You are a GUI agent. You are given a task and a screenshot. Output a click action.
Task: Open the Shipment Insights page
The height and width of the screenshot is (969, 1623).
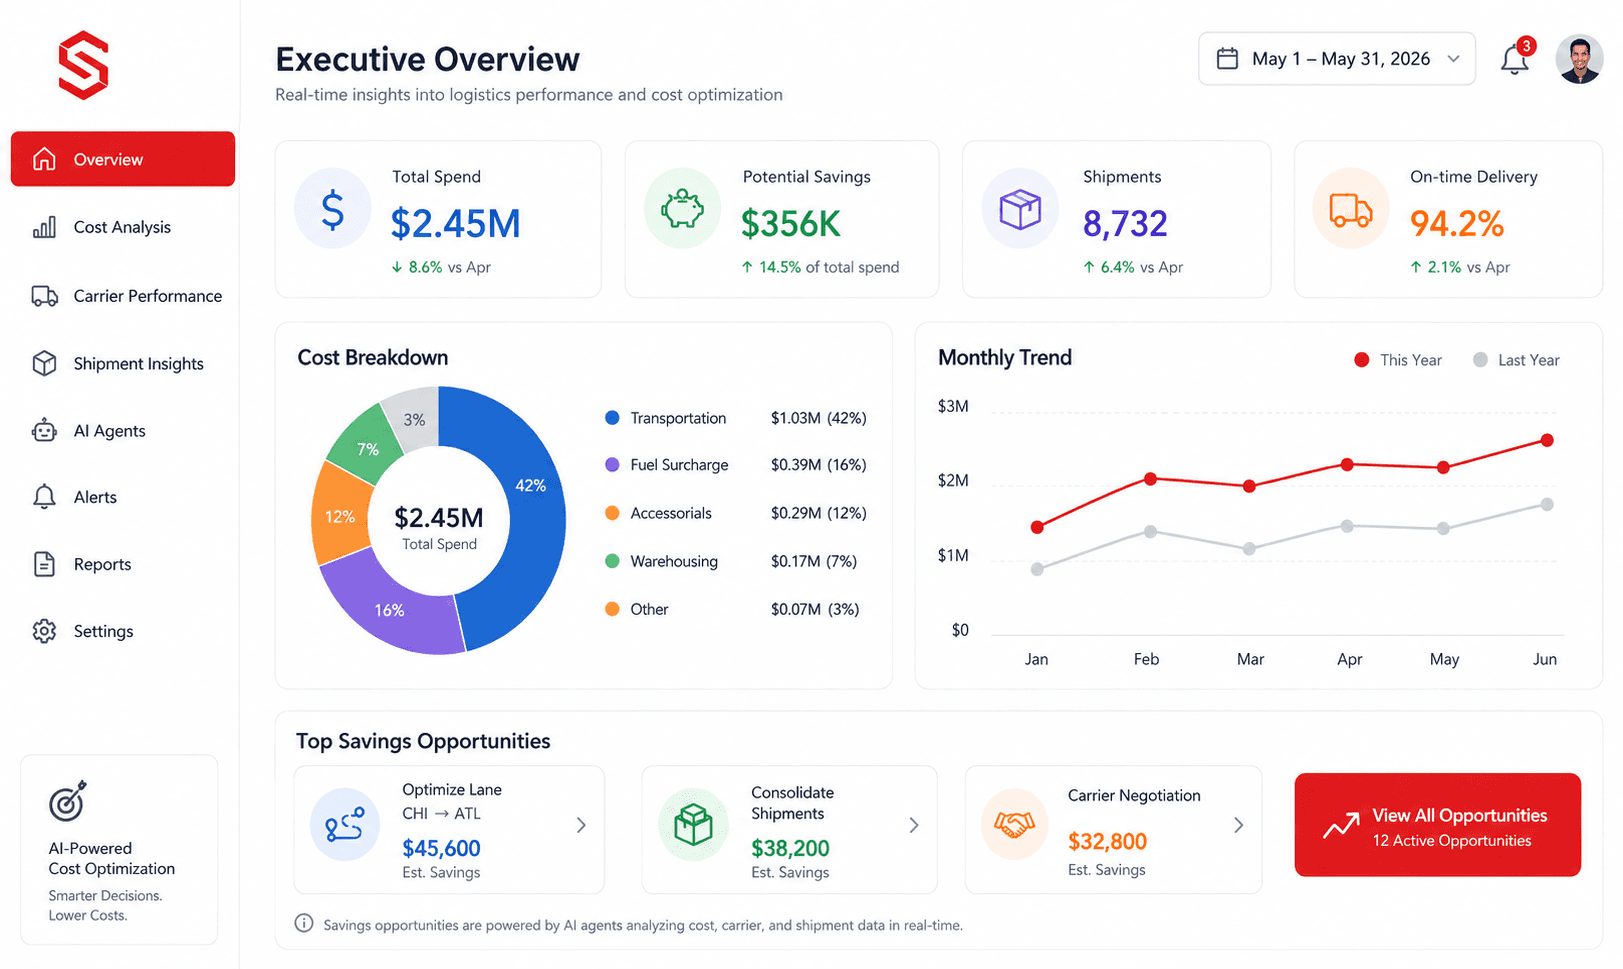123,363
